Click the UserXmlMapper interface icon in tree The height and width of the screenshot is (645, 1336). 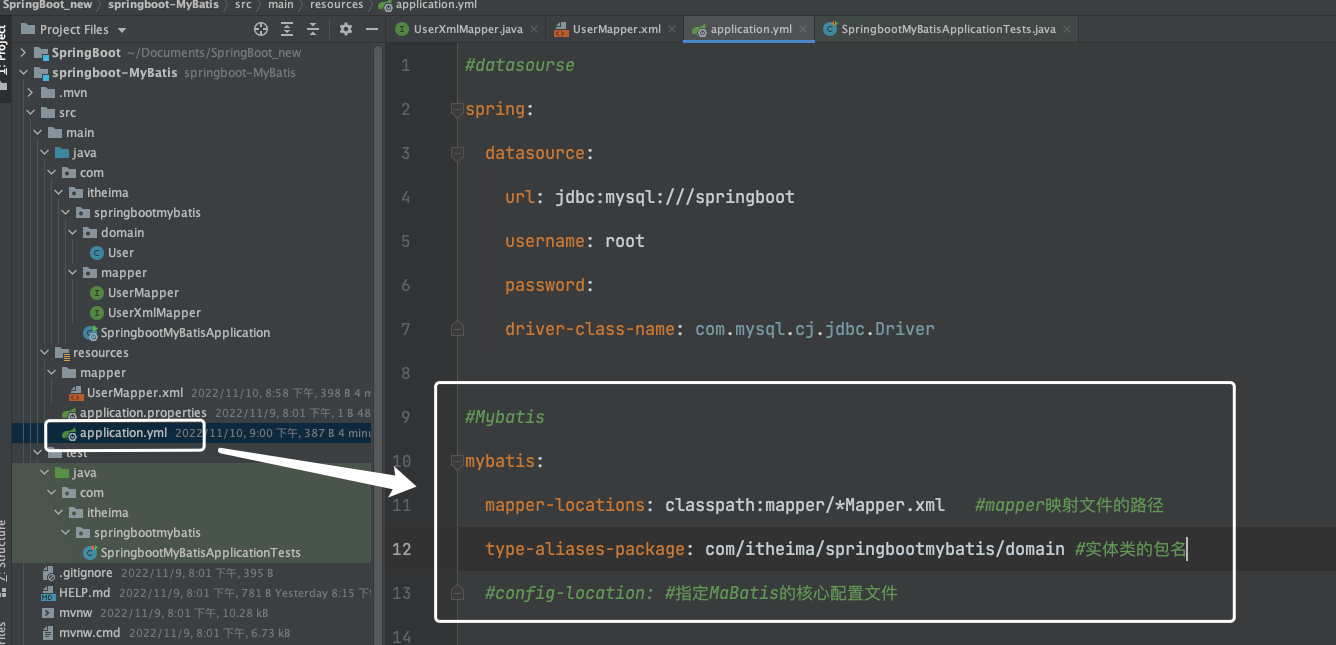point(97,313)
